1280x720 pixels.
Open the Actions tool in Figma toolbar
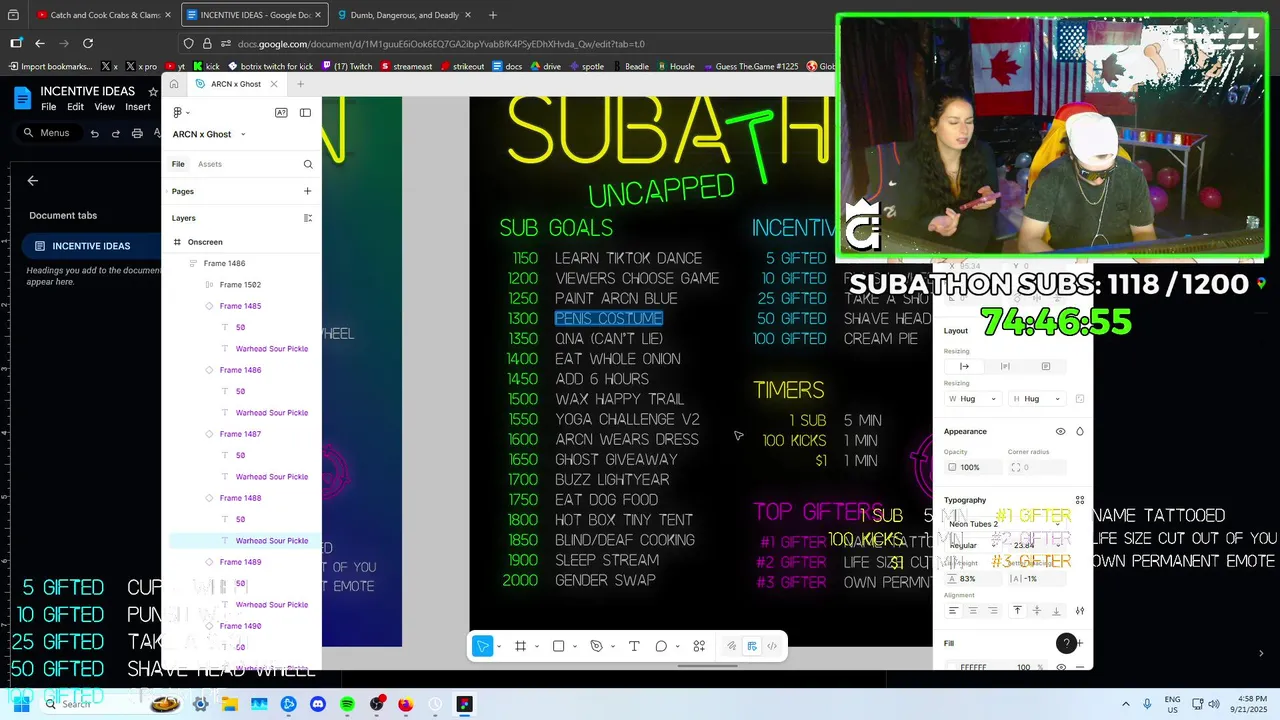pos(699,646)
